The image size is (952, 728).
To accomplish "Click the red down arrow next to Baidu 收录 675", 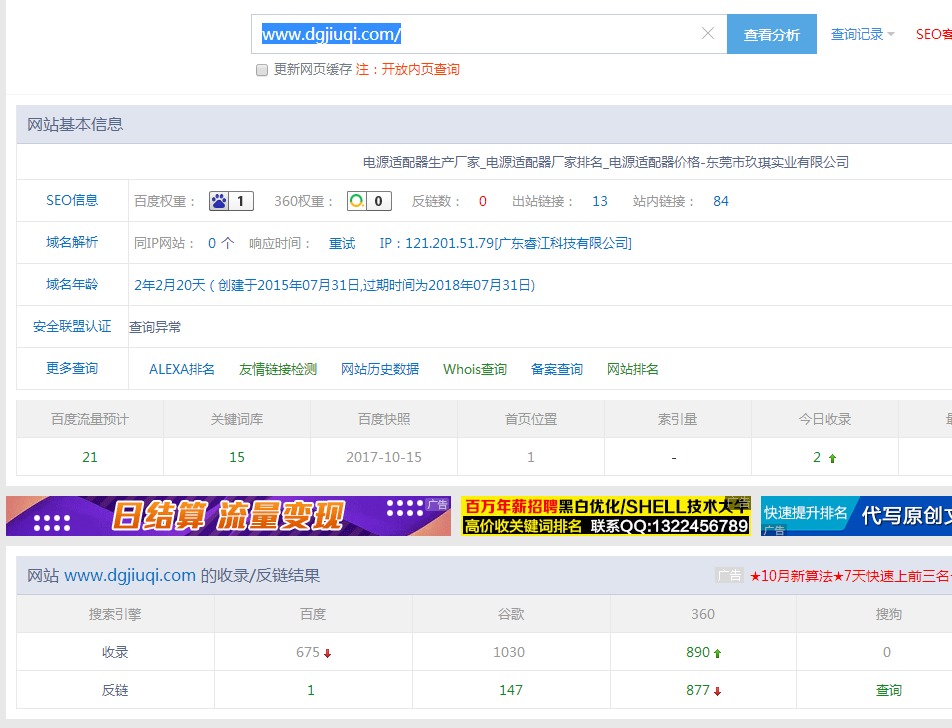I will coord(325,651).
